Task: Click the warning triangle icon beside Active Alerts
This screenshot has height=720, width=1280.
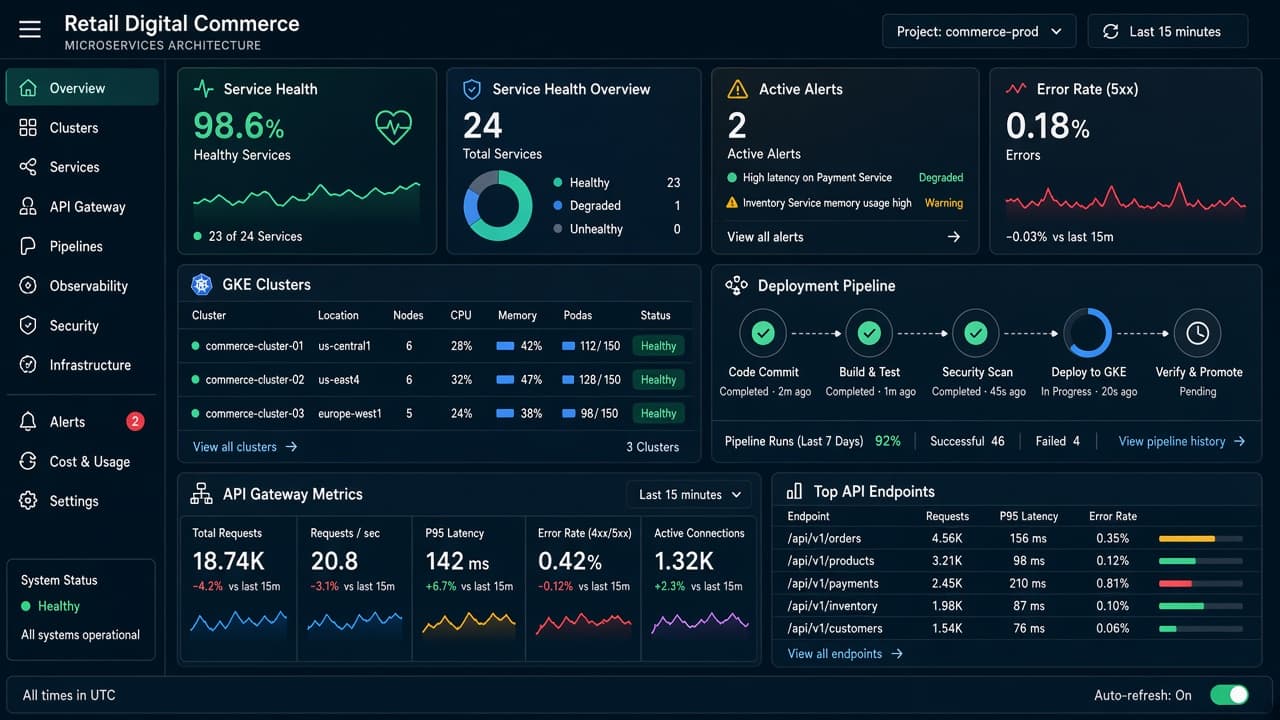Action: coord(737,89)
